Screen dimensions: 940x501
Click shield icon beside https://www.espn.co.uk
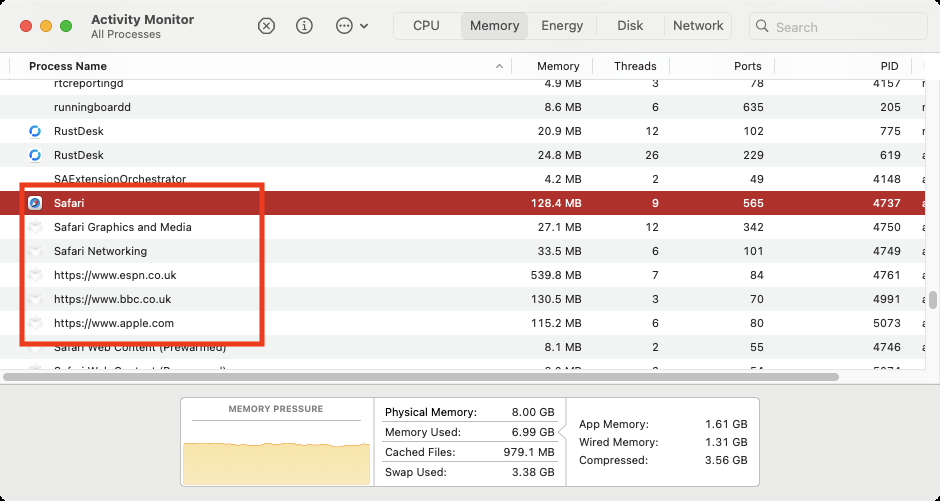pyautogui.click(x=35, y=275)
